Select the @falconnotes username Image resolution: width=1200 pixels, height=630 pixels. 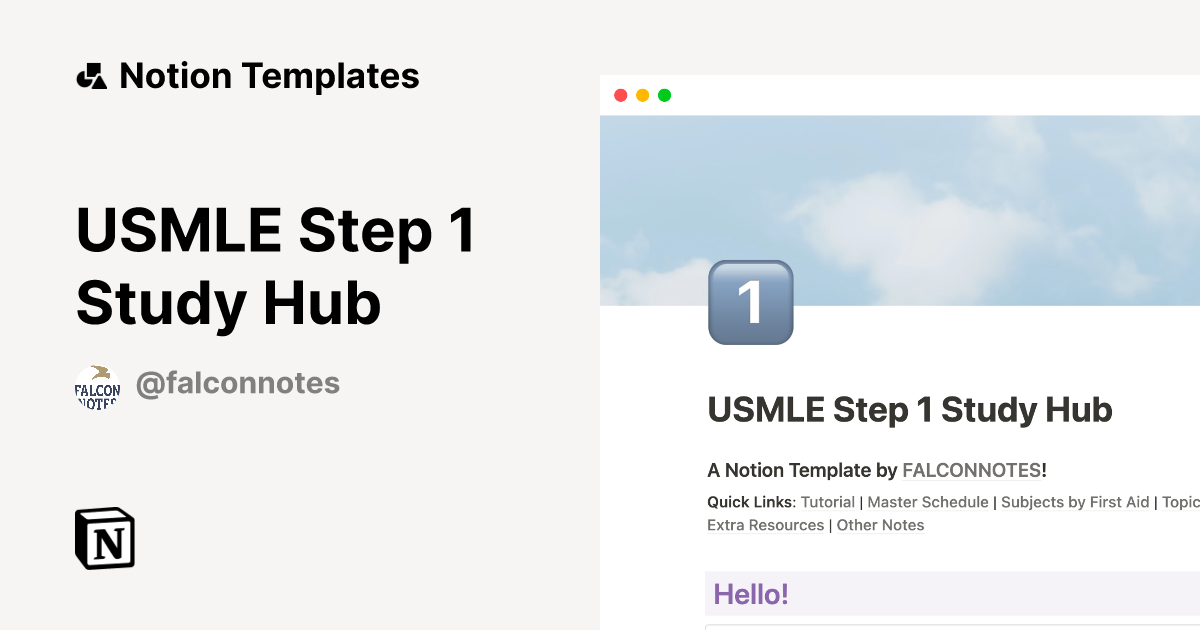coord(239,382)
